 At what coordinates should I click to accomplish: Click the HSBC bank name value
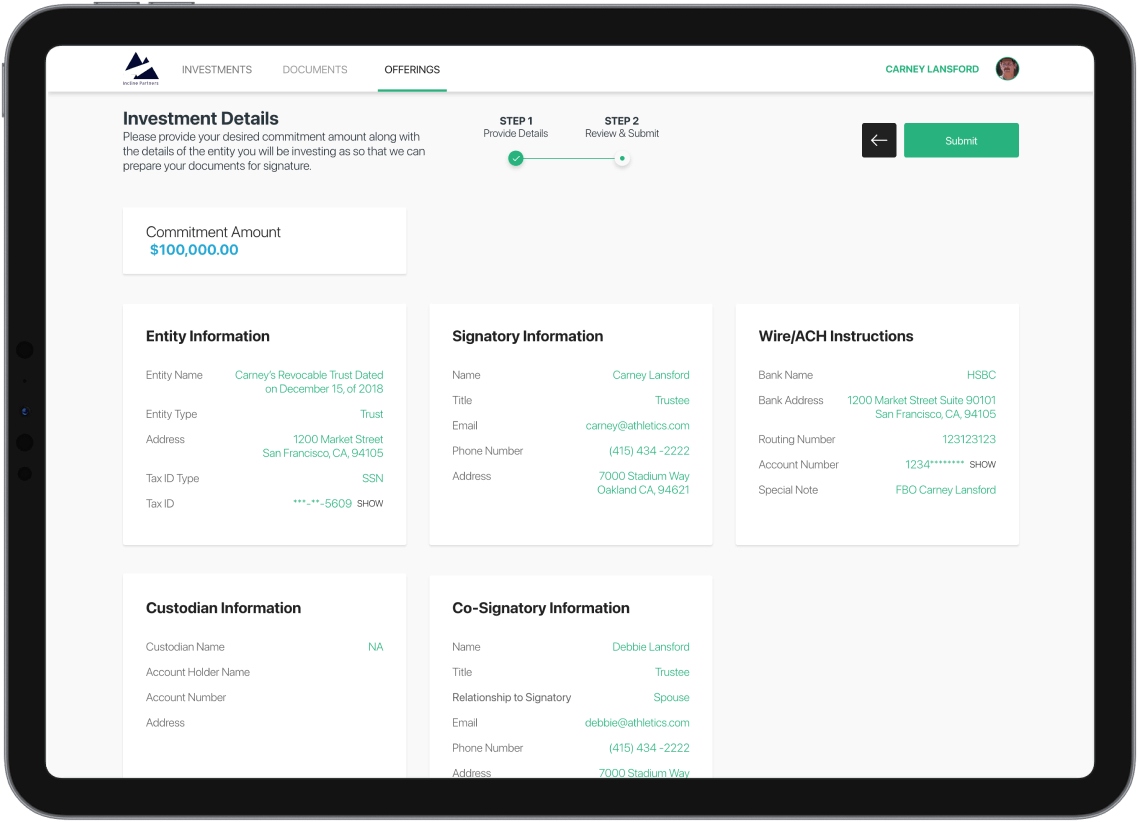pos(981,375)
